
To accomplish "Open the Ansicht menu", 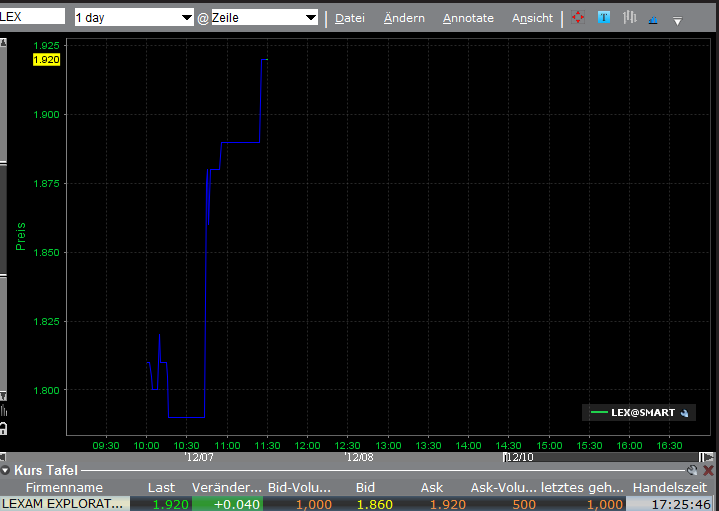I will click(532, 18).
